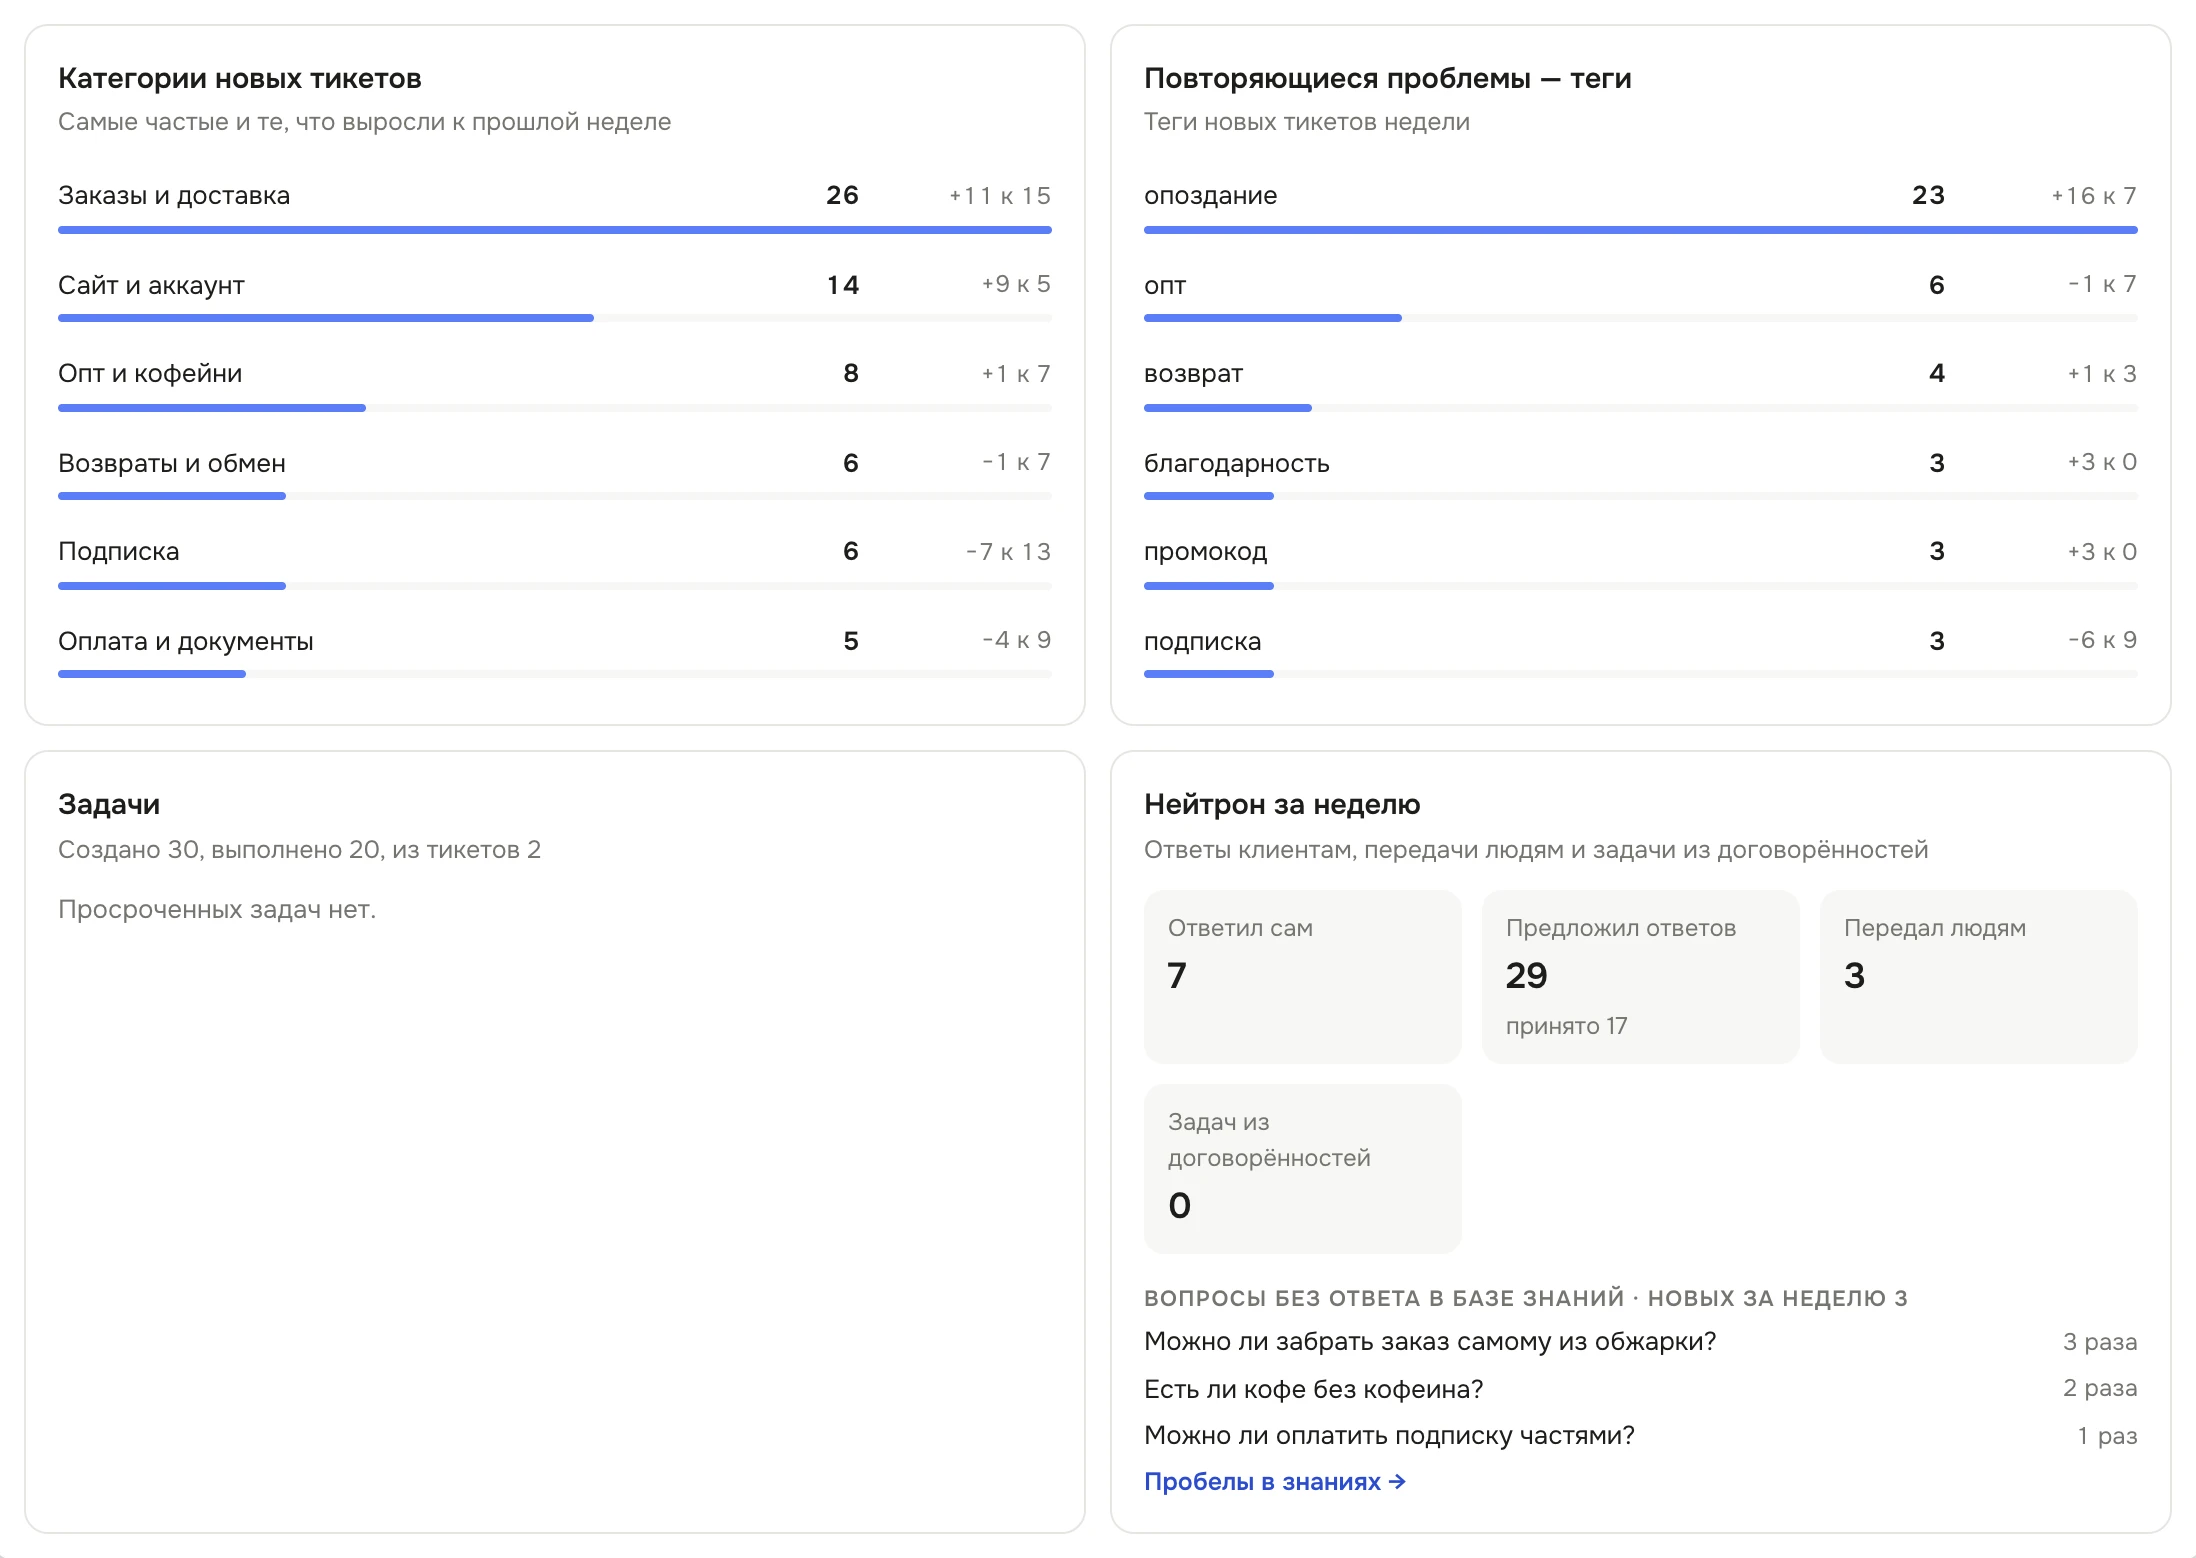
Task: Select the 'Возвраты и обмен' category label
Action: point(172,463)
